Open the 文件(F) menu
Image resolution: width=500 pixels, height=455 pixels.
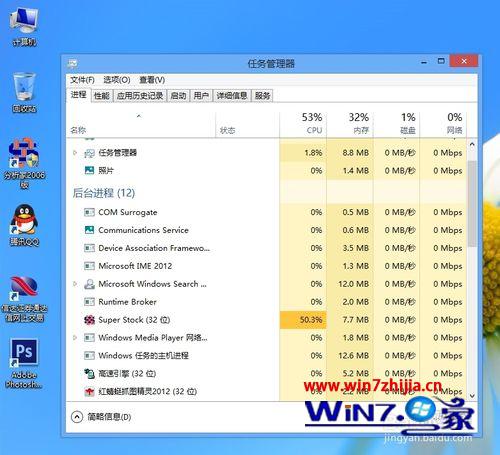[x=82, y=80]
